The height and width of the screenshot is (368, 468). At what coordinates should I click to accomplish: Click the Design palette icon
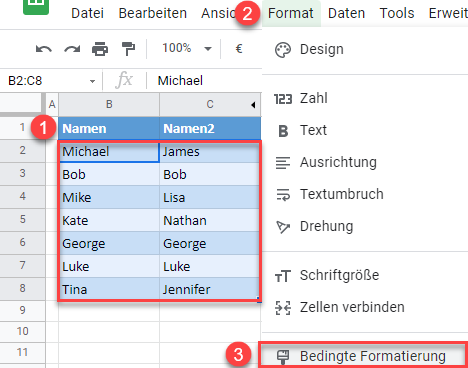[283, 50]
